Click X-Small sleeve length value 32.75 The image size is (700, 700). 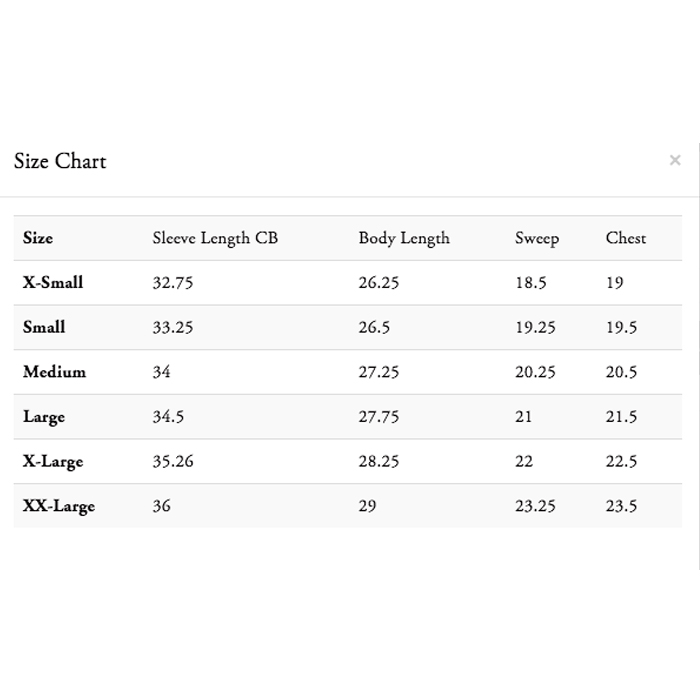click(172, 282)
